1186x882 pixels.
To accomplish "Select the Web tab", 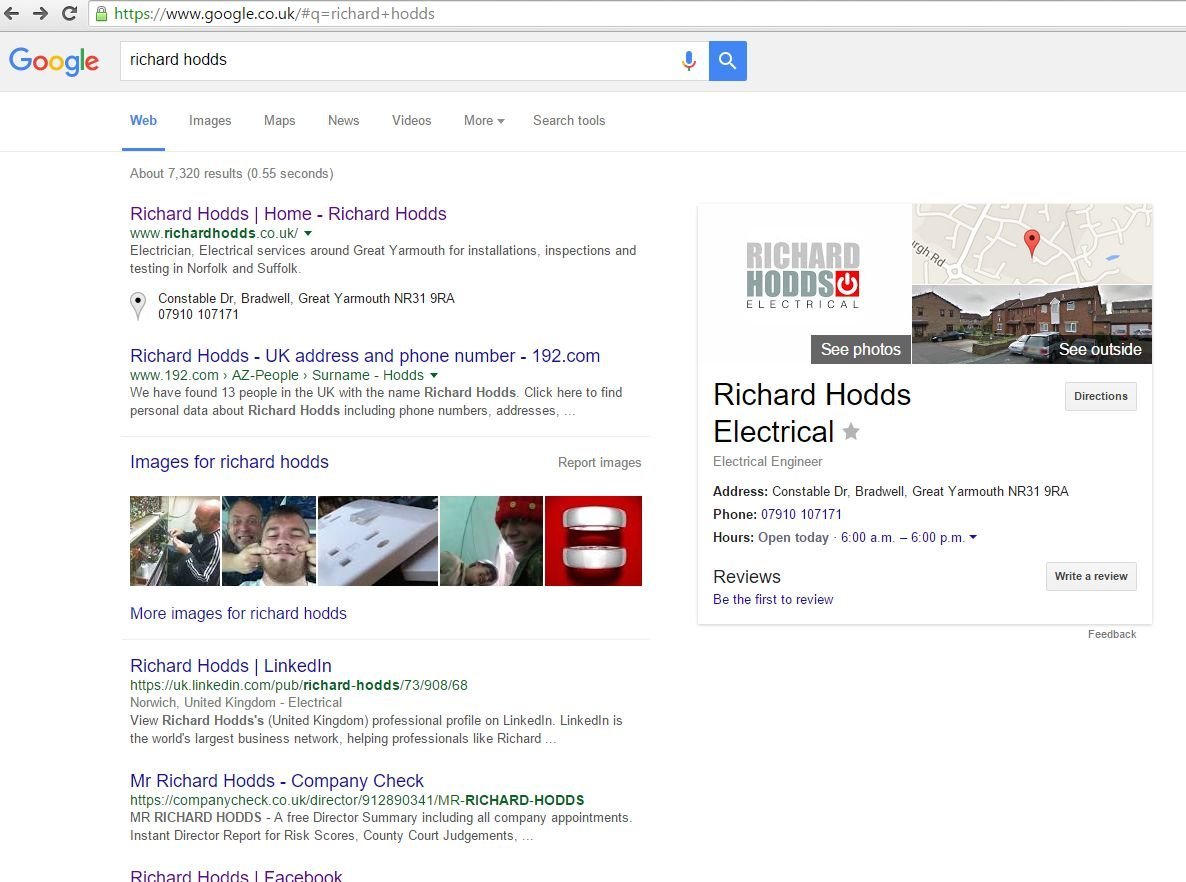I will (x=143, y=120).
